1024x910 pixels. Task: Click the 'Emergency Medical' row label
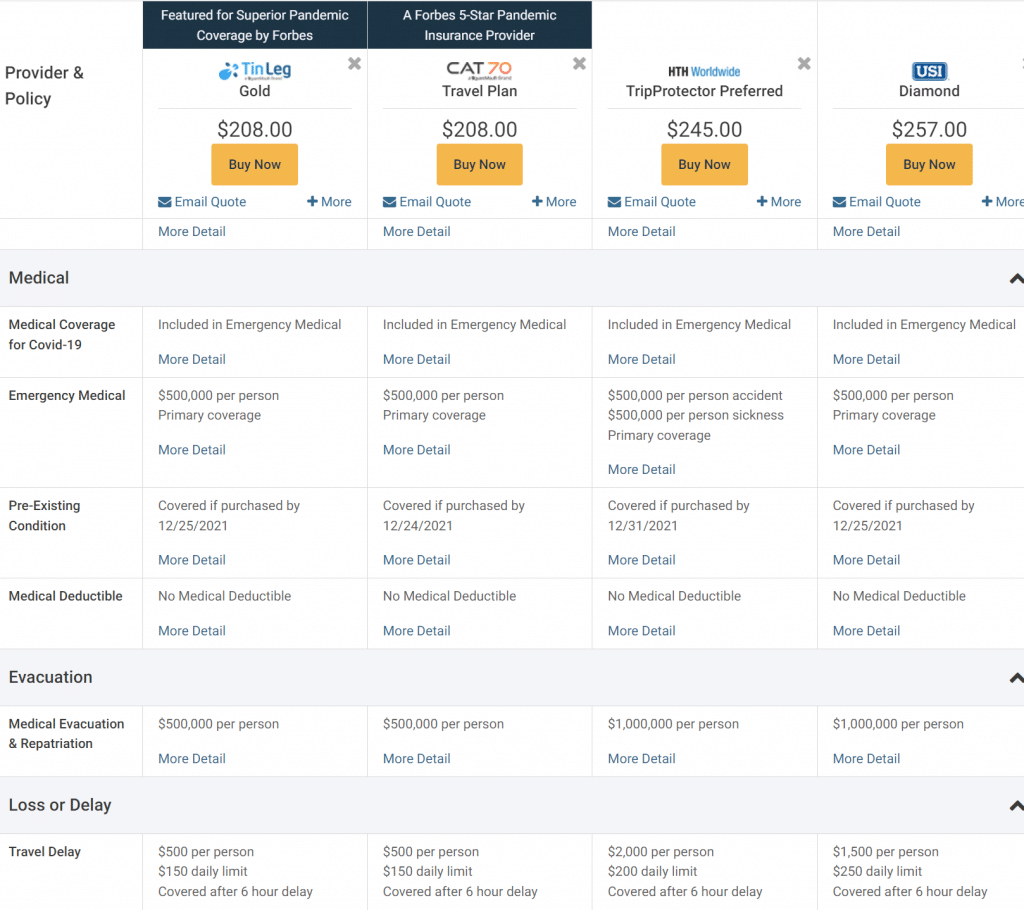click(67, 395)
